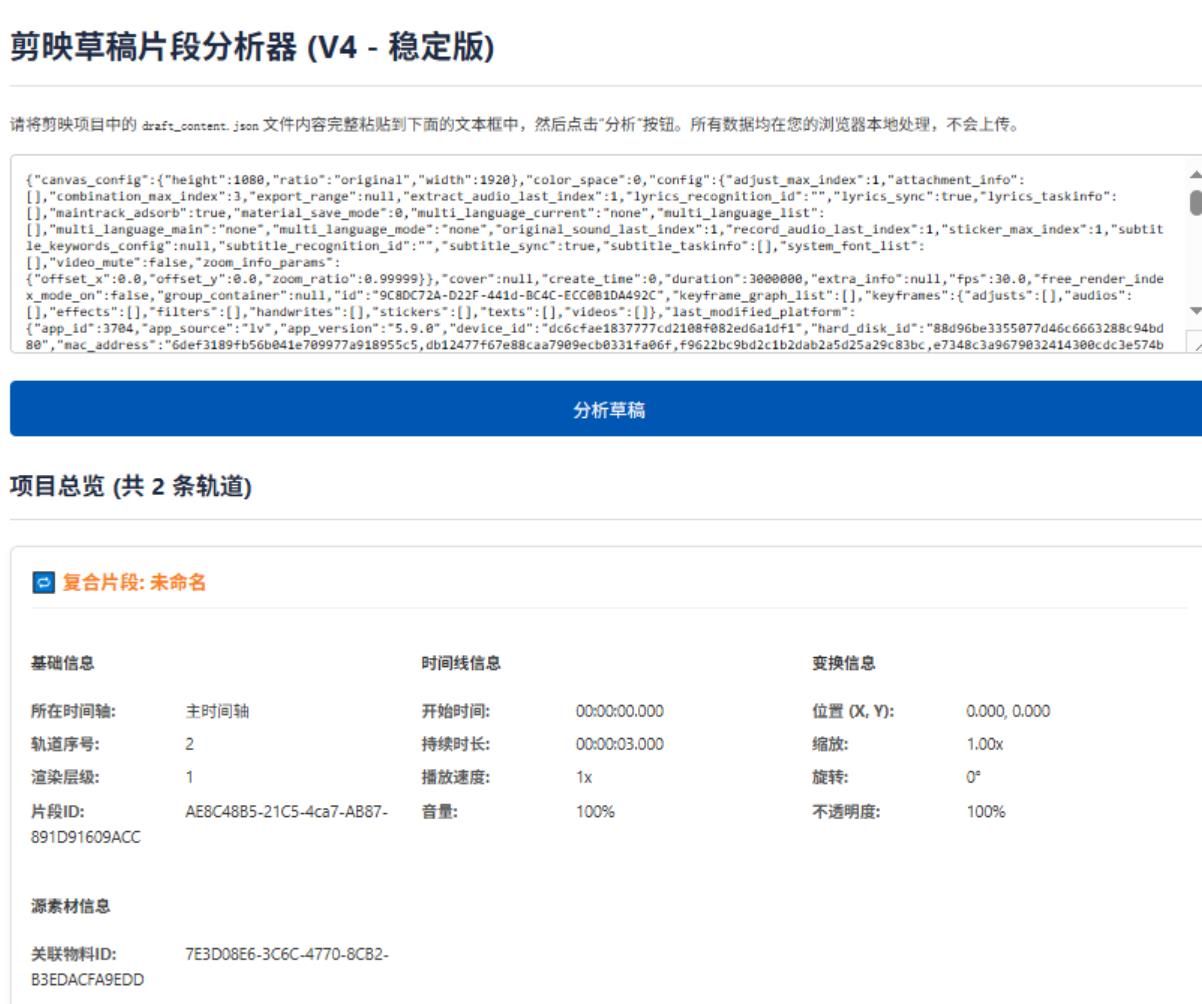Click the position value 0.000, 0.000
The width and height of the screenshot is (1202, 1004).
pos(1008,712)
